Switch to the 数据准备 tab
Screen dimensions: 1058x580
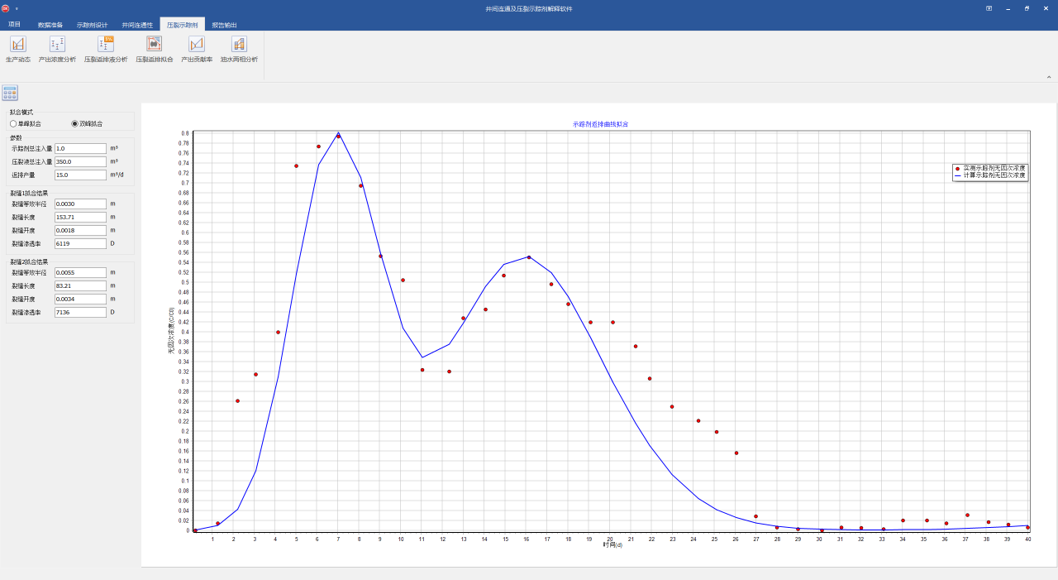click(50, 24)
